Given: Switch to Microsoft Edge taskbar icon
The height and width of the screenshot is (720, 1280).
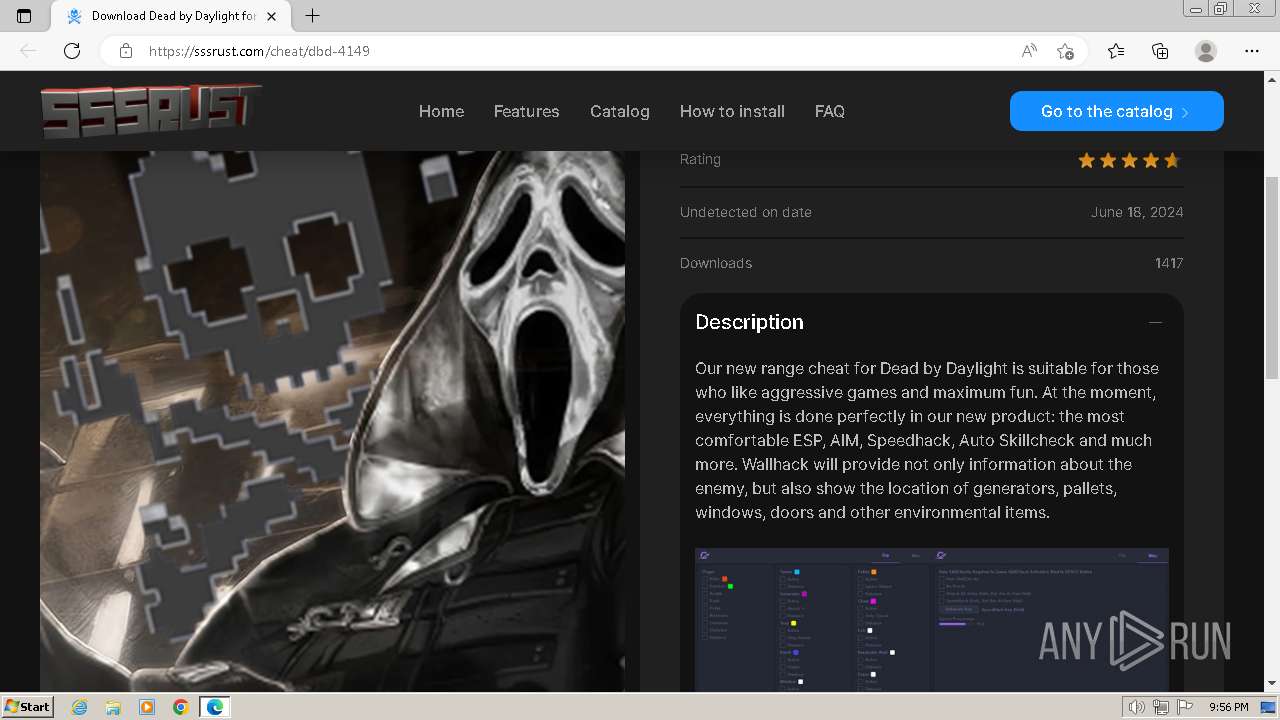Looking at the screenshot, I should tap(214, 707).
